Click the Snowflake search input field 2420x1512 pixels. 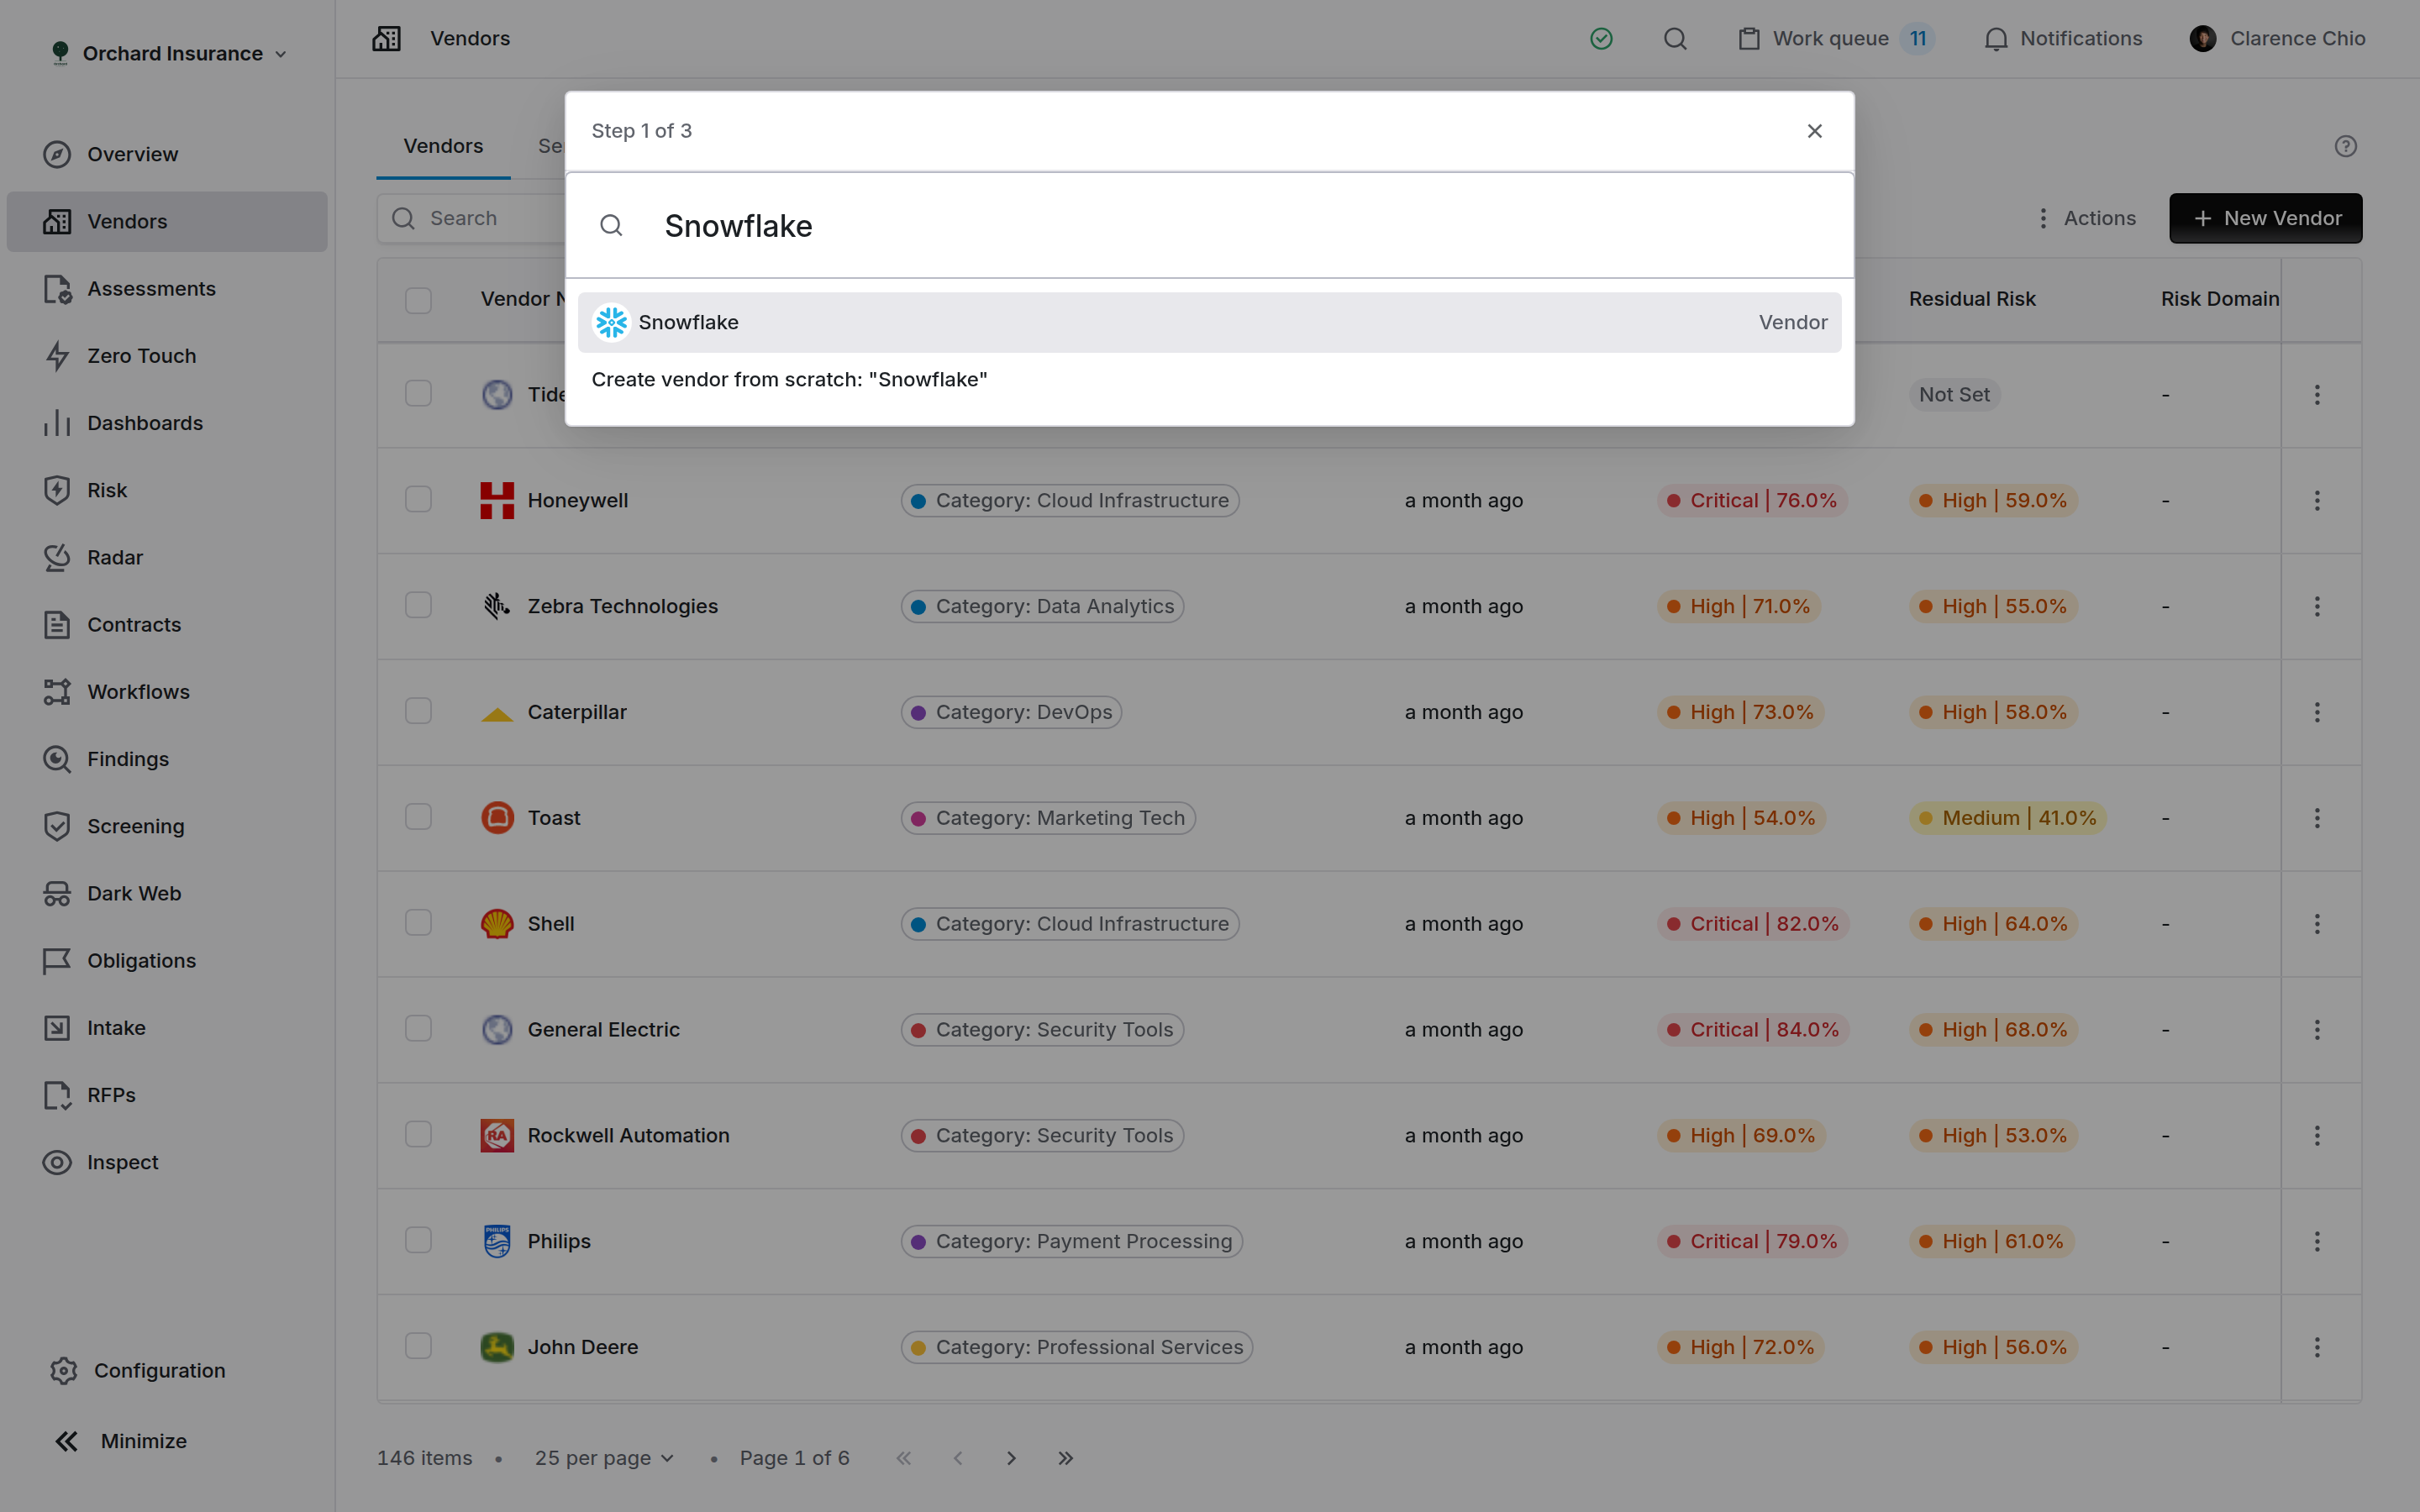[x=1209, y=226]
